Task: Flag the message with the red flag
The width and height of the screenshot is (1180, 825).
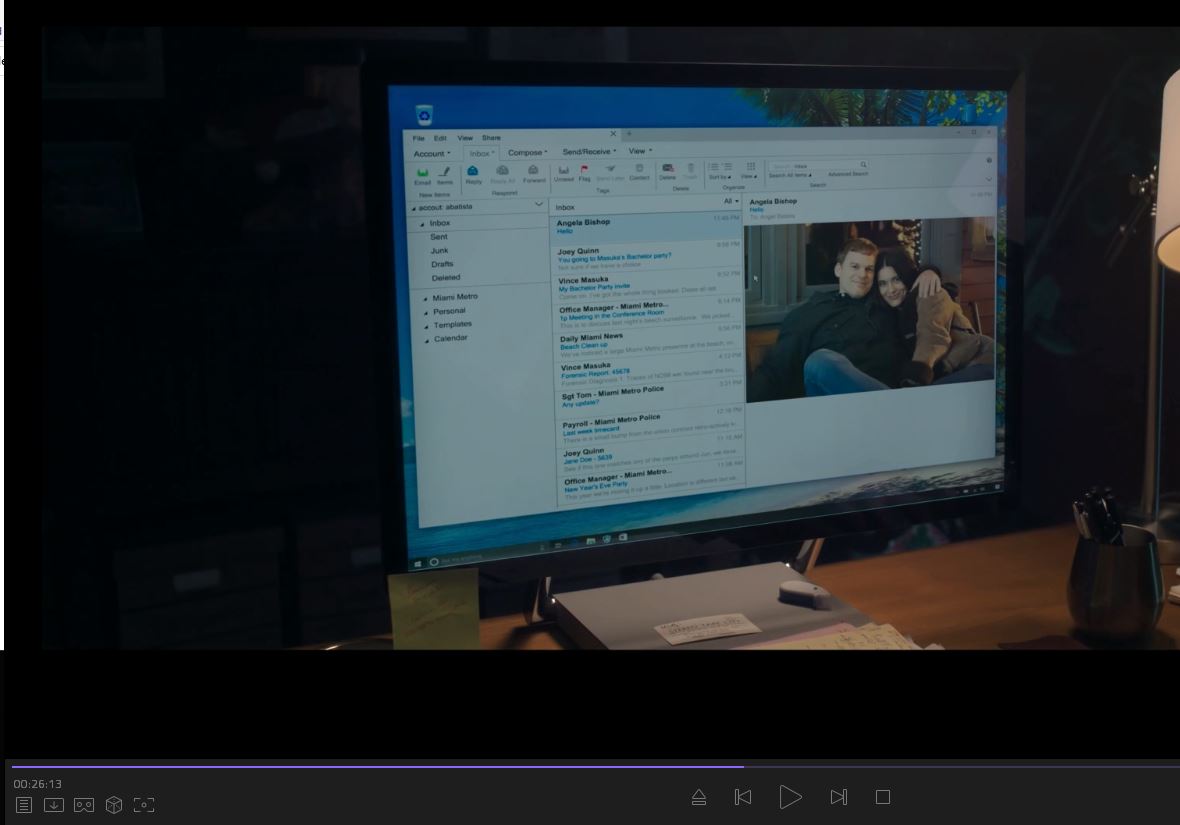Action: coord(584,172)
